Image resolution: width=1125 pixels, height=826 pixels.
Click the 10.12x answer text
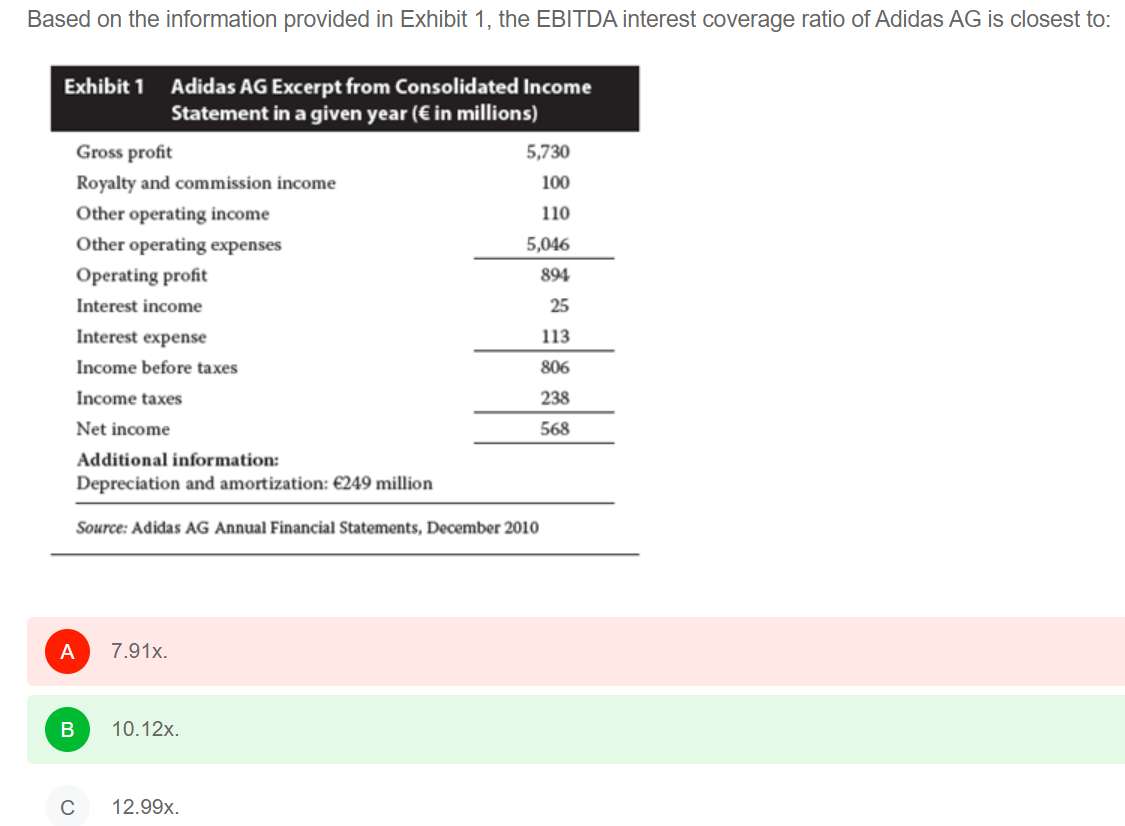tap(145, 729)
